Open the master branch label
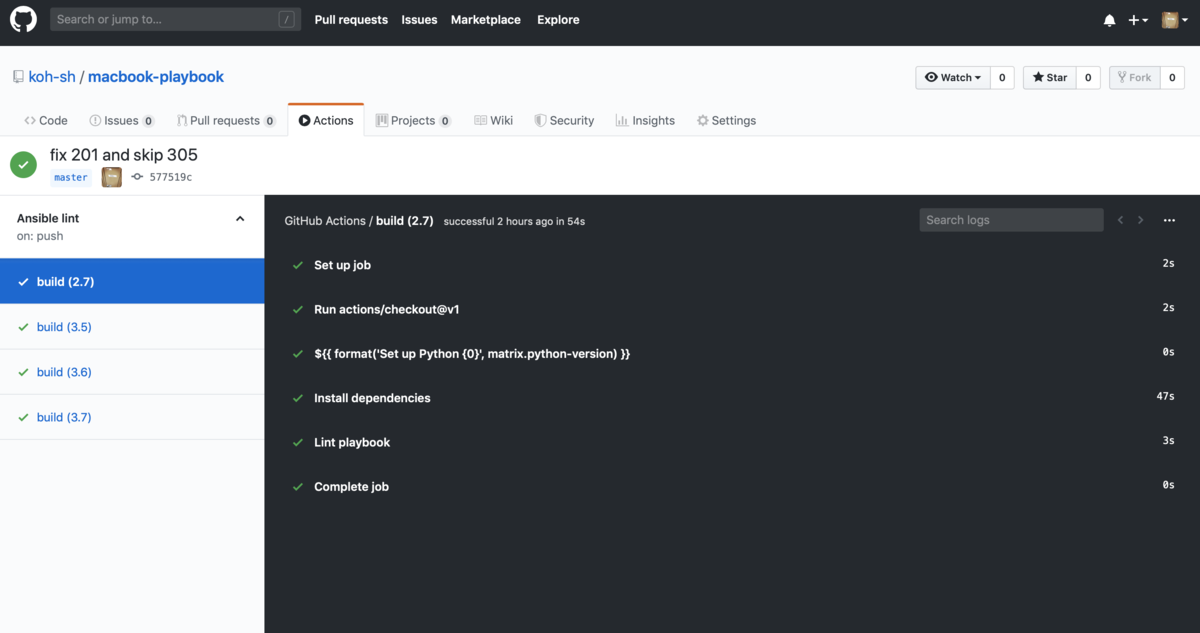Viewport: 1200px width, 633px height. tap(71, 177)
